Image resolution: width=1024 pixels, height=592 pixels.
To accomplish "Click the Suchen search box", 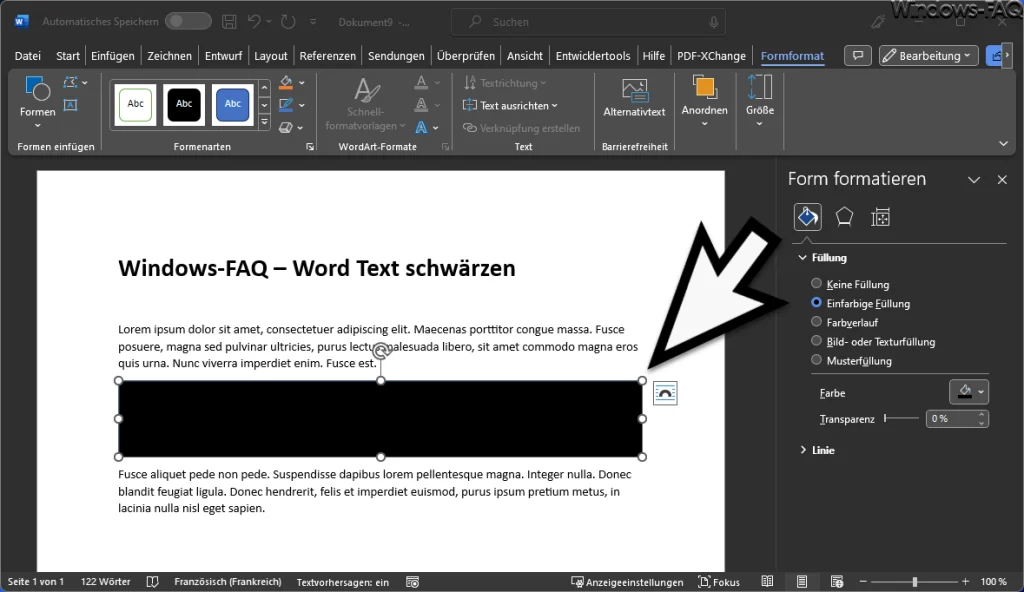I will [x=588, y=22].
